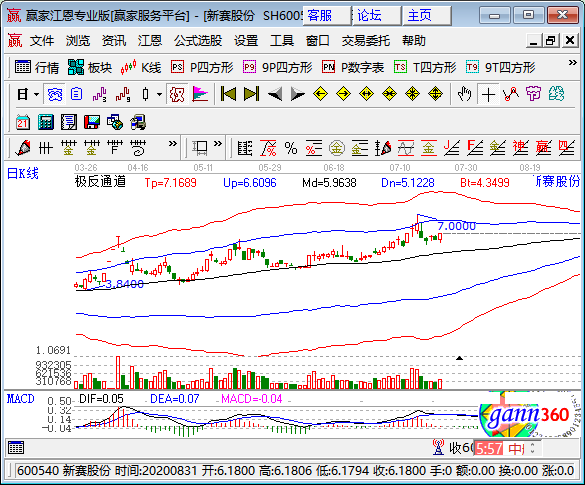The image size is (585, 485).
Task: Open the calculator icon
Action: [46, 122]
